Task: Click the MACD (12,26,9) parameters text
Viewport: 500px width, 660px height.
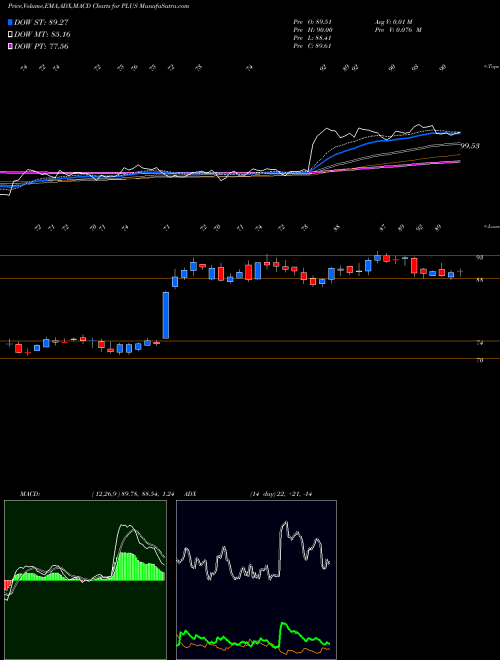Action: click(133, 494)
